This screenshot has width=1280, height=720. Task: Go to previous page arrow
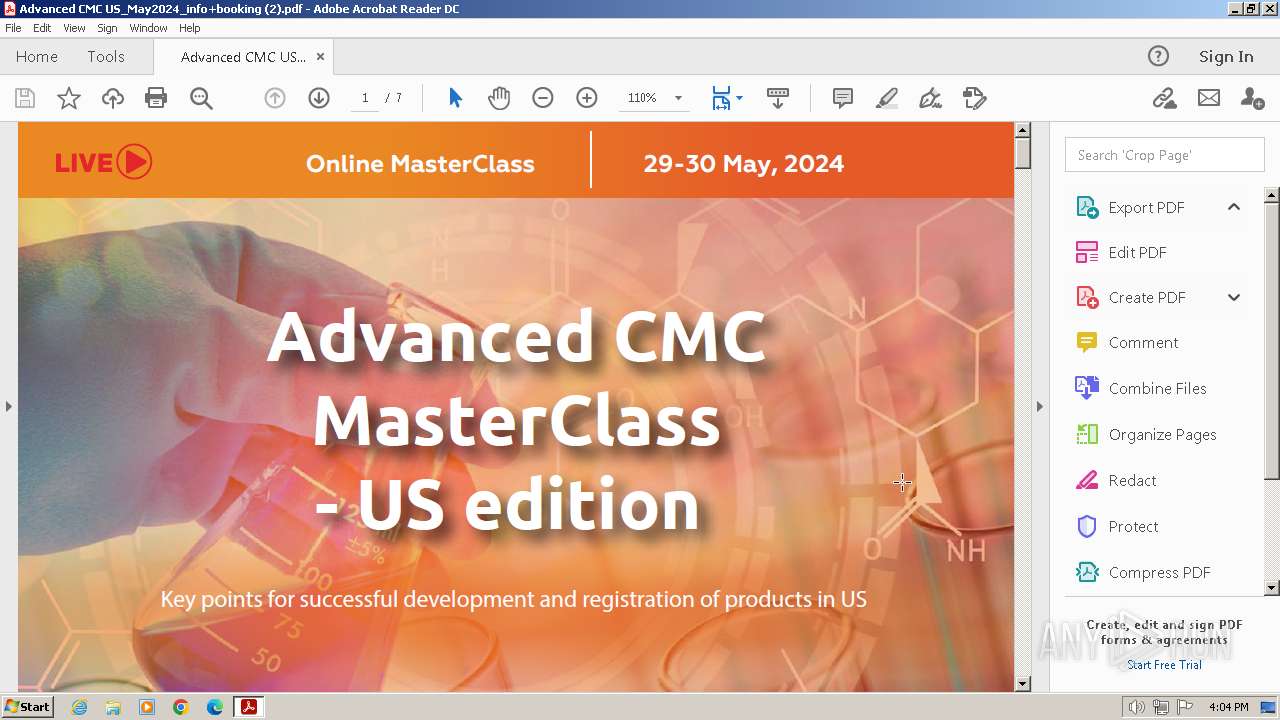coord(275,98)
